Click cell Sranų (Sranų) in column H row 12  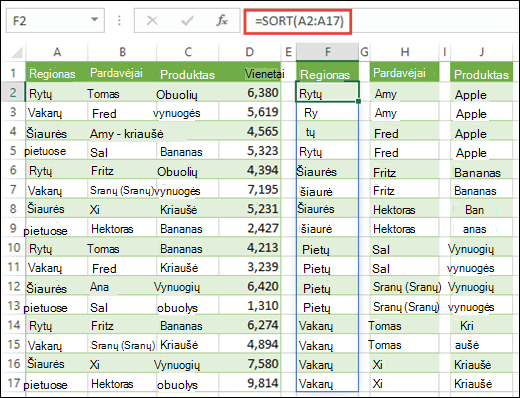405,286
